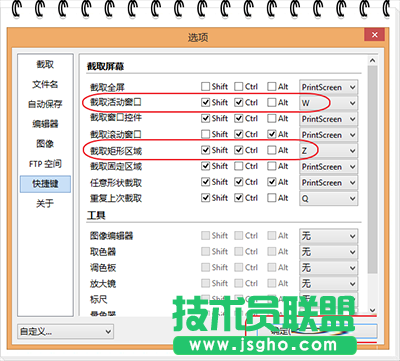Check Ctrl for 截取固定区域
The height and width of the screenshot is (361, 400).
point(239,166)
